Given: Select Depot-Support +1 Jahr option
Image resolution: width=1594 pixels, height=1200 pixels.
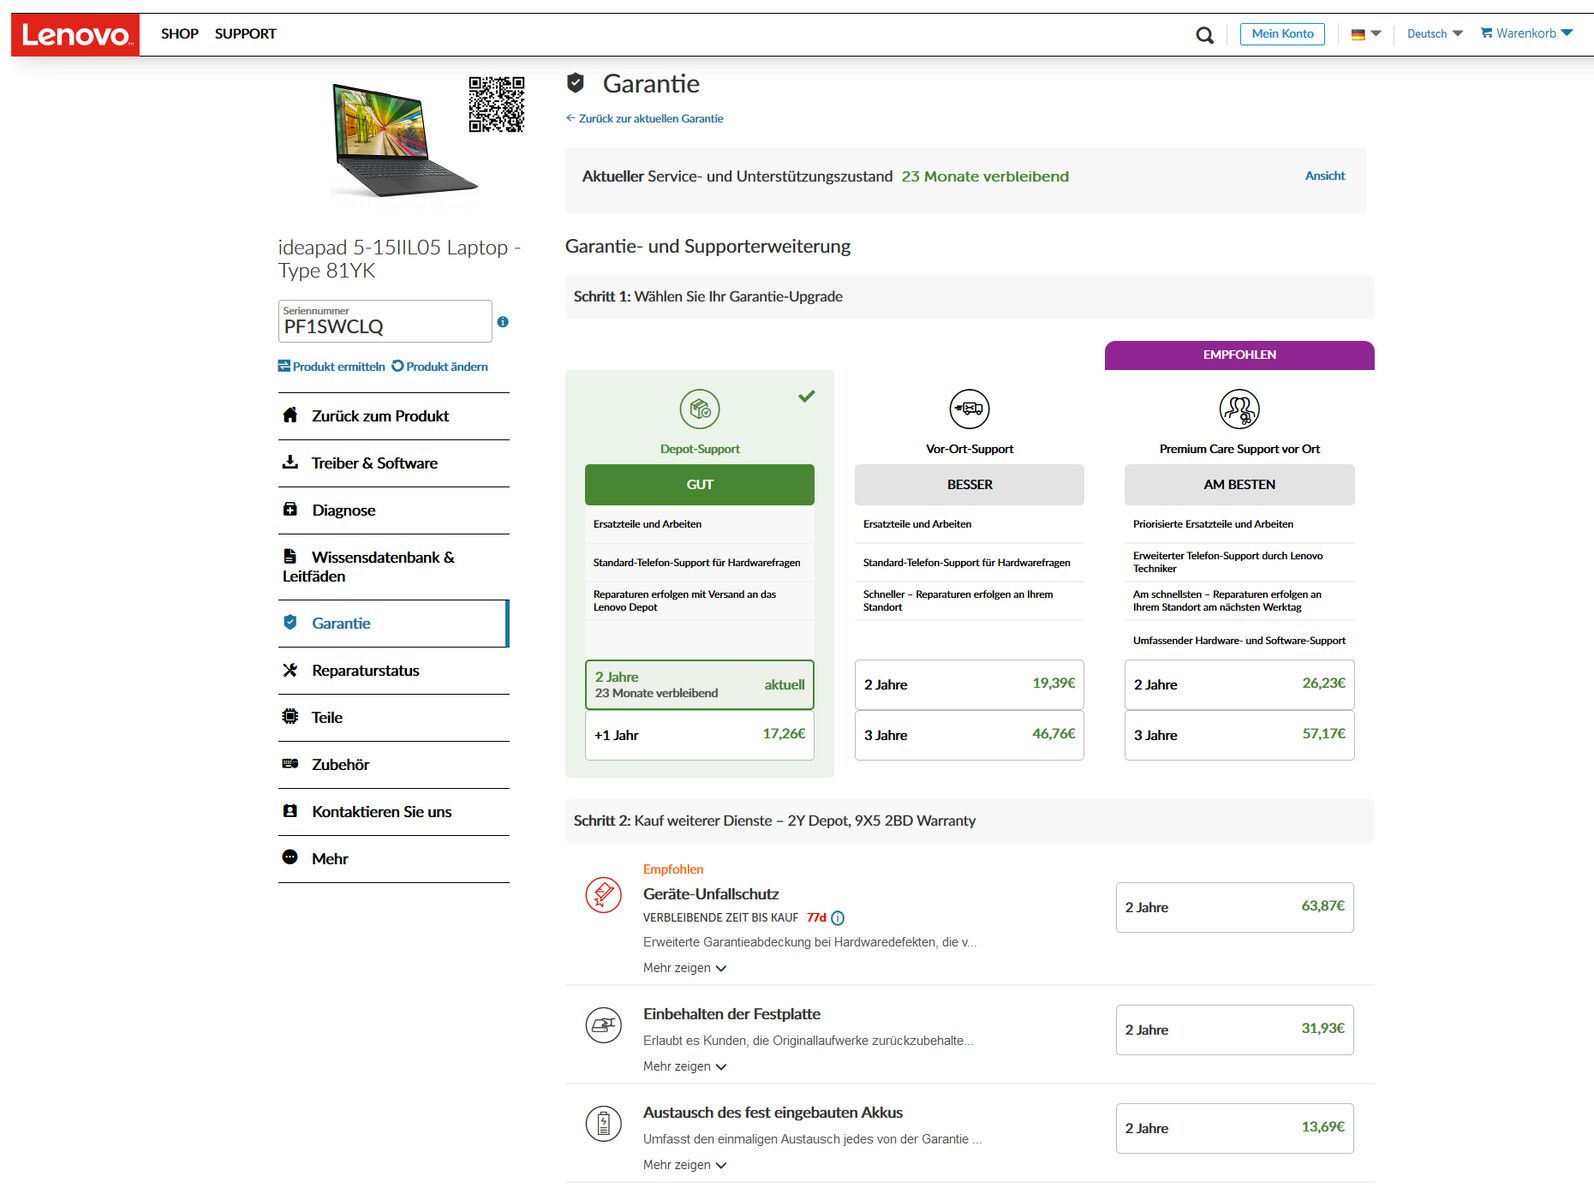Looking at the screenshot, I should [x=699, y=735].
